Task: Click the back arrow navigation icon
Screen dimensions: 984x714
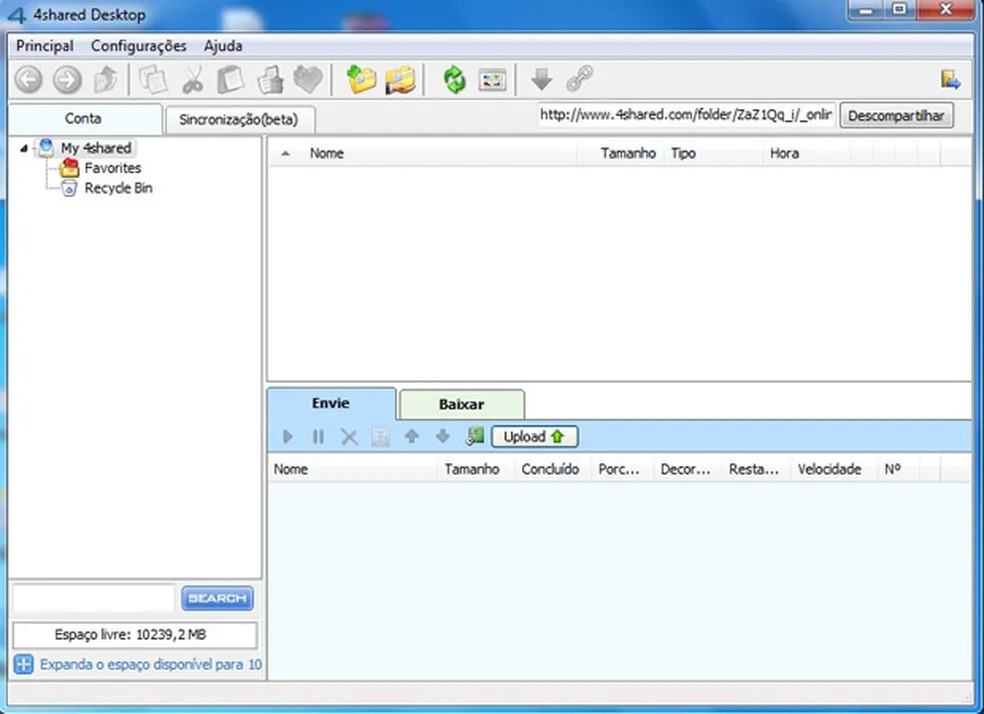Action: click(x=29, y=80)
